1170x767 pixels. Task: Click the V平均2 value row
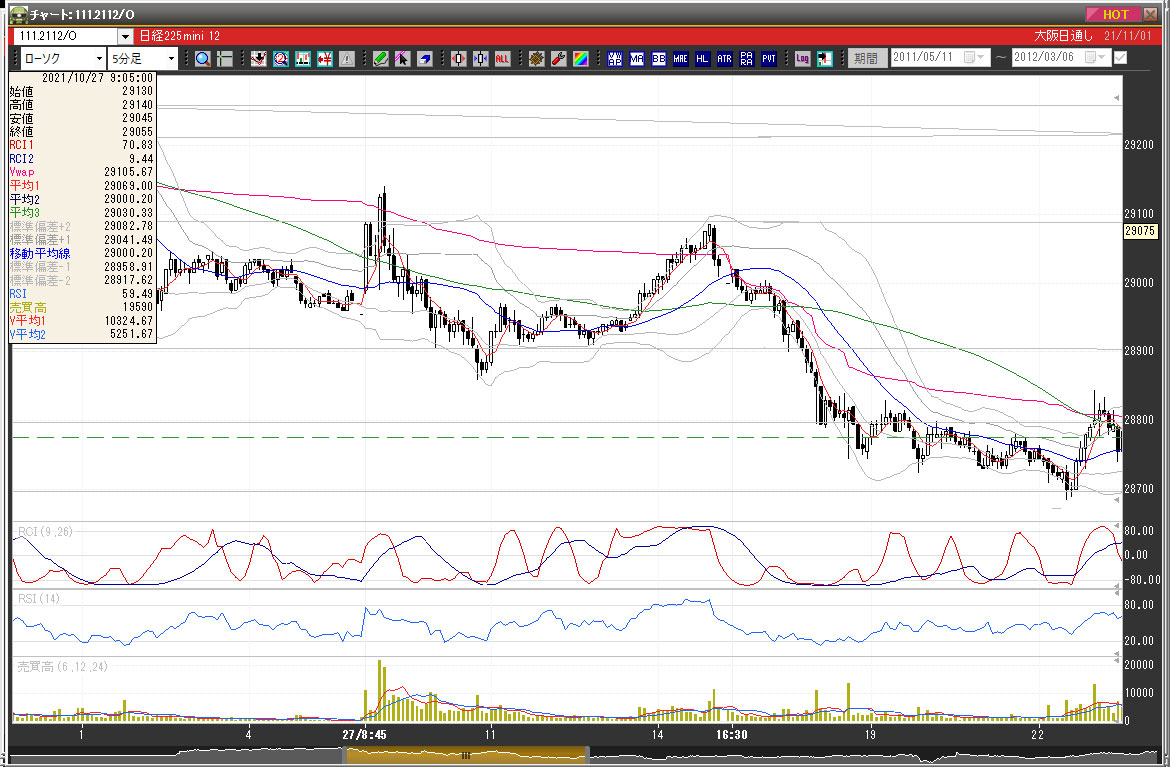point(81,334)
